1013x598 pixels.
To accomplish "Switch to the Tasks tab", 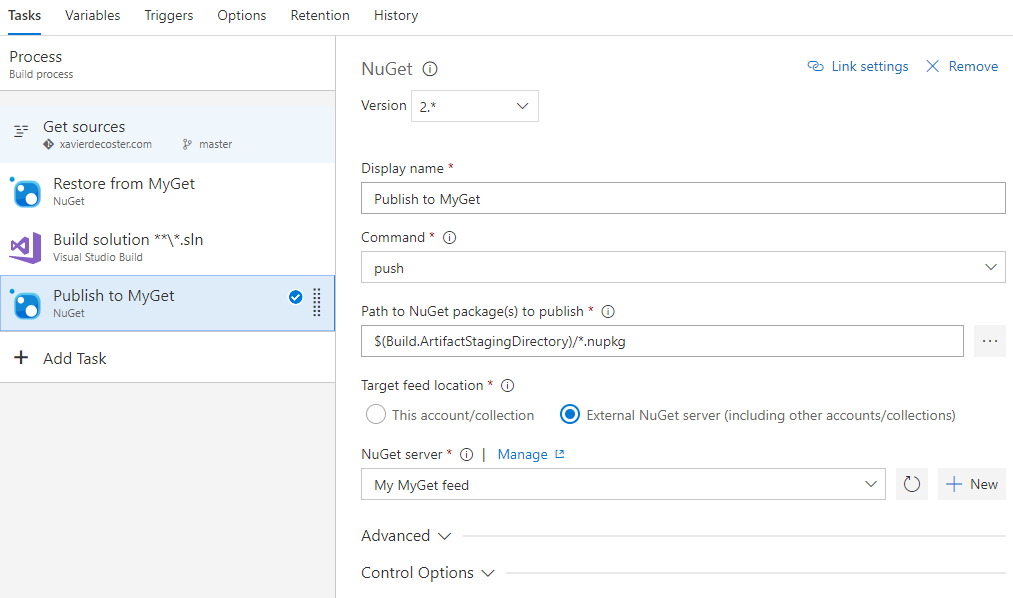I will pos(25,15).
